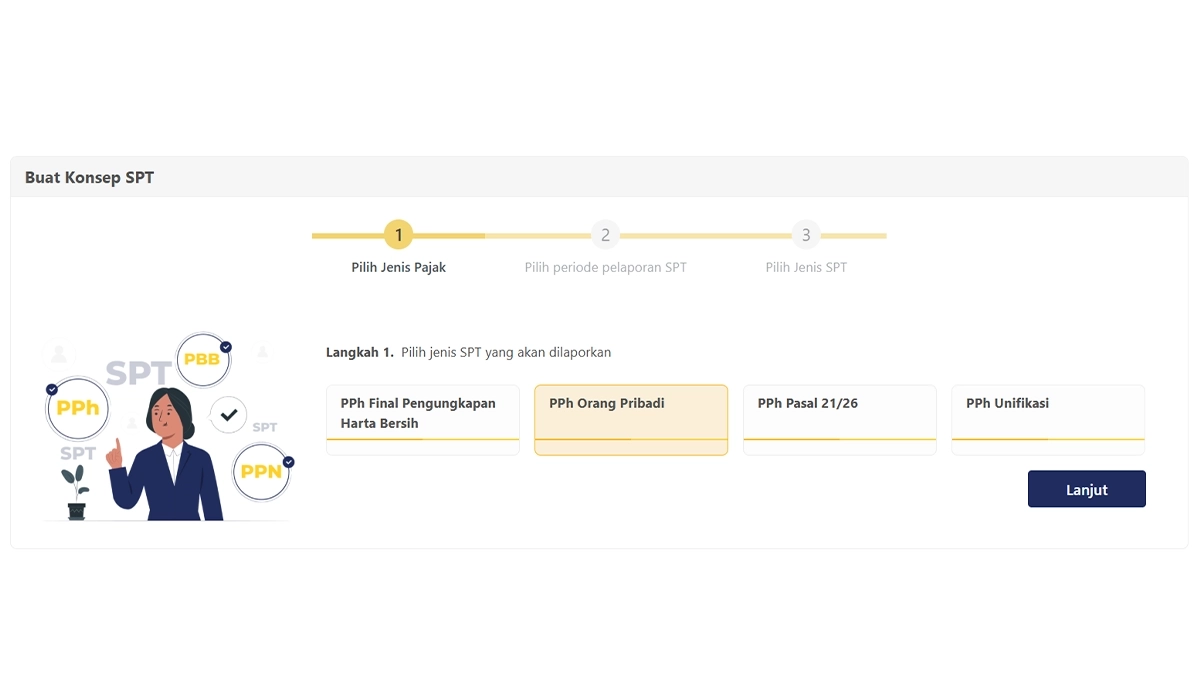Jump to step 2 circle in the stepper
This screenshot has width=1200, height=675.
[605, 235]
